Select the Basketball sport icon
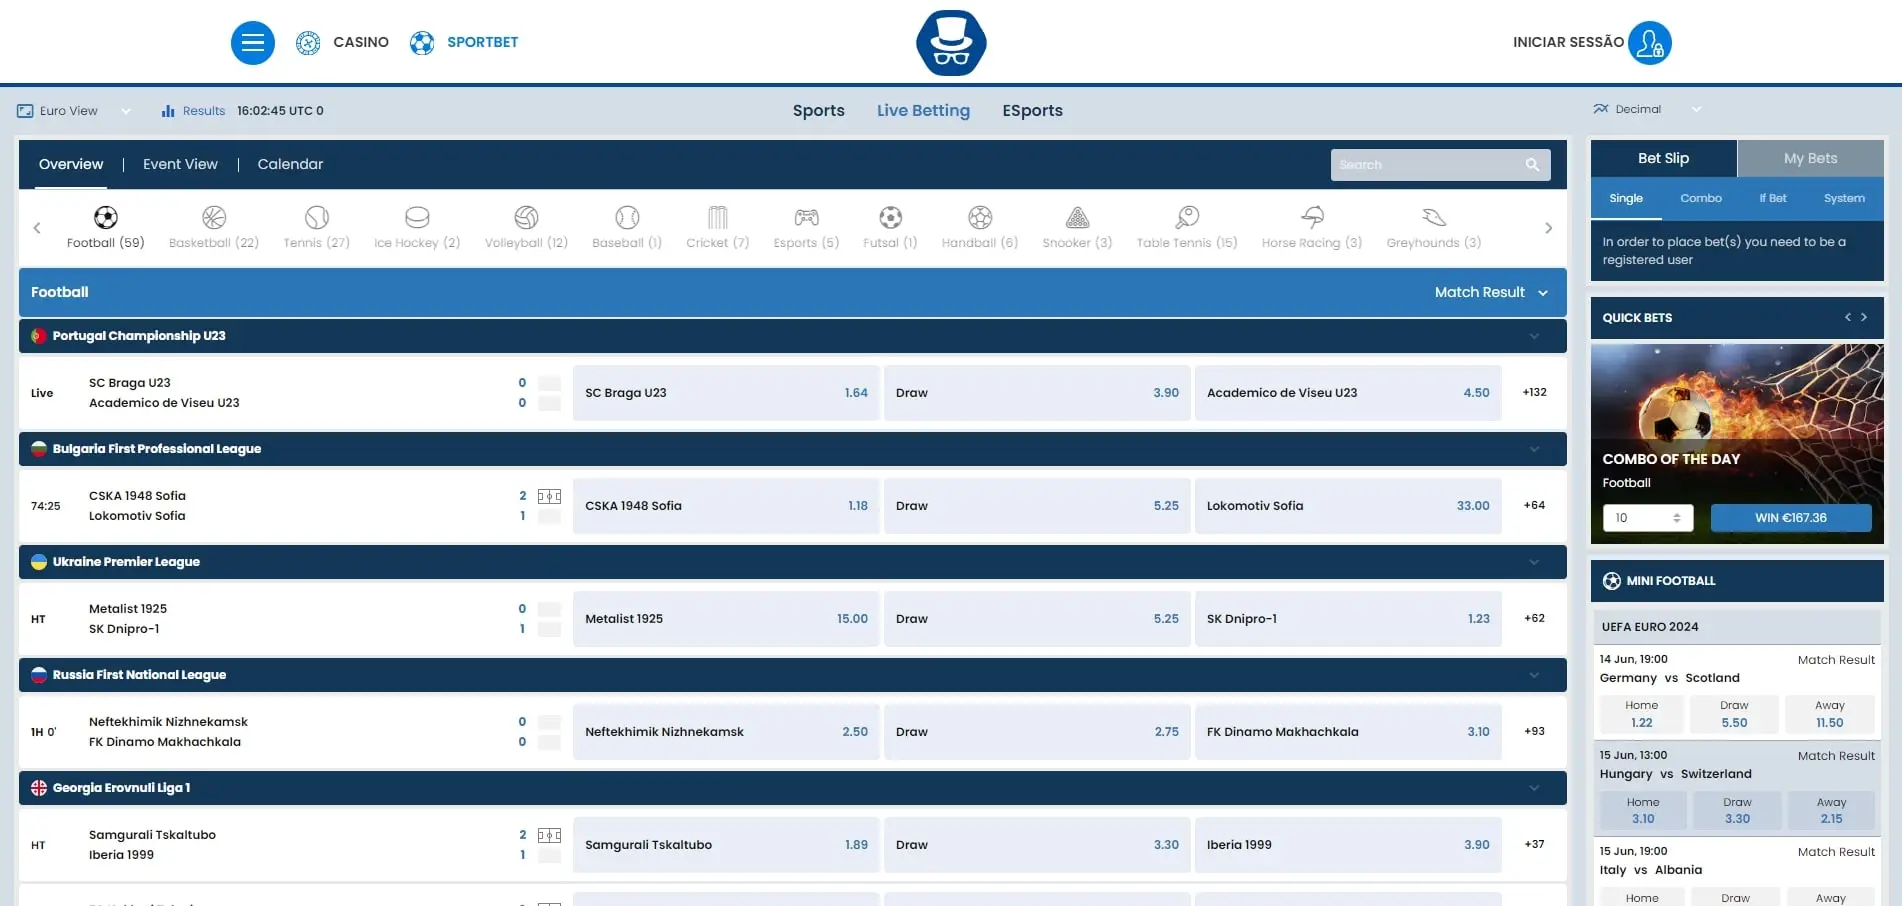 (214, 218)
